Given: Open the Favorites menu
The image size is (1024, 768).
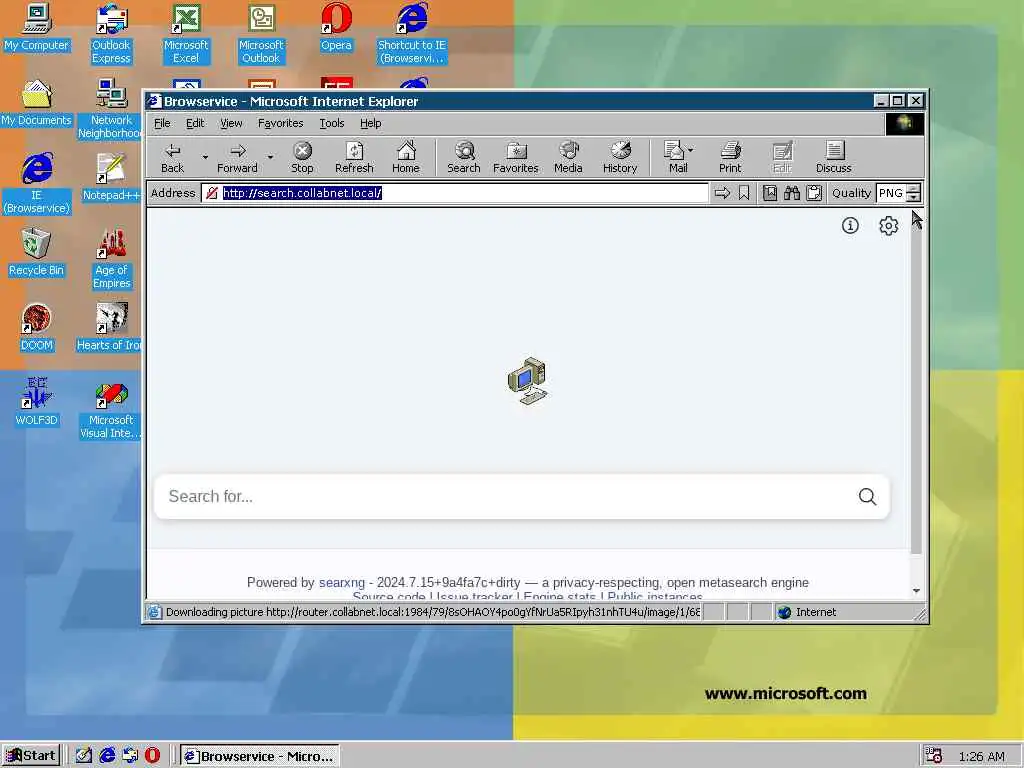Looking at the screenshot, I should (280, 123).
